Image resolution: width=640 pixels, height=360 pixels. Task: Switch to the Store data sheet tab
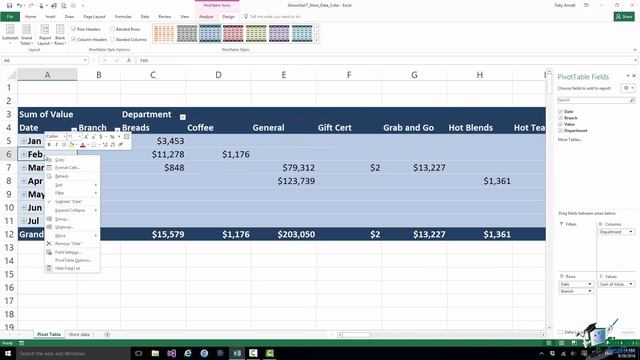click(x=79, y=334)
